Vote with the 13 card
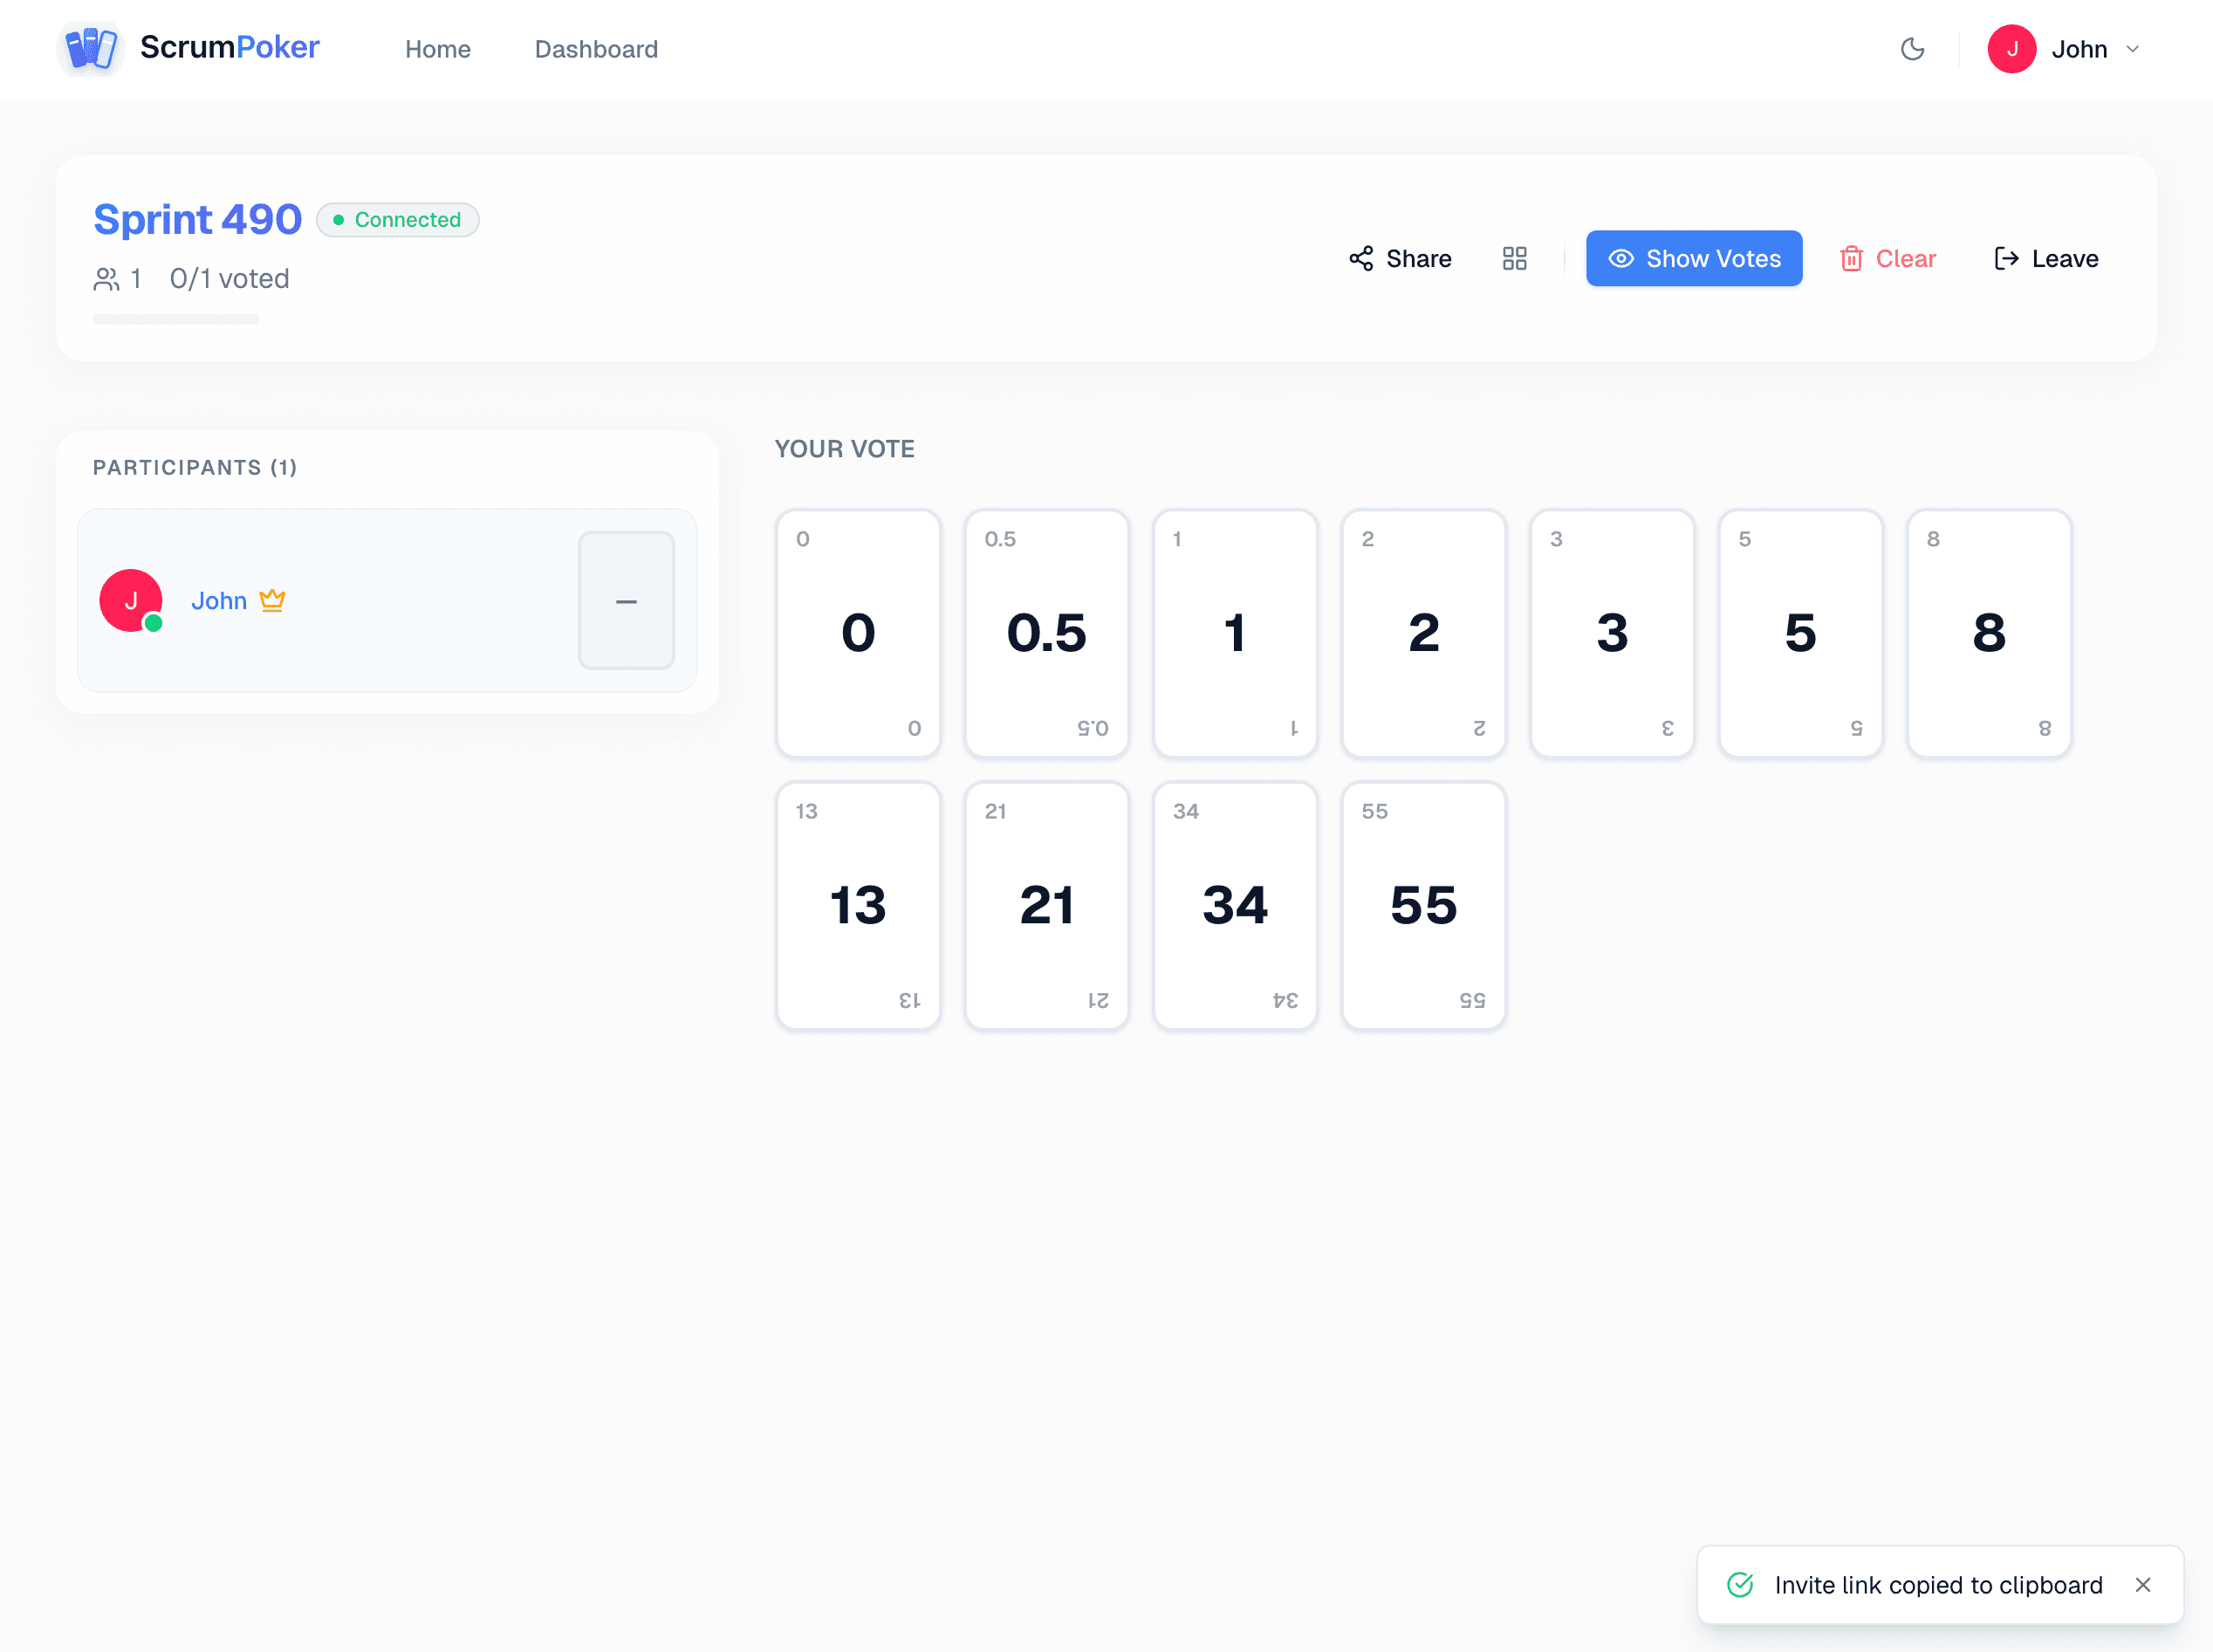This screenshot has width=2213, height=1652. pyautogui.click(x=858, y=905)
